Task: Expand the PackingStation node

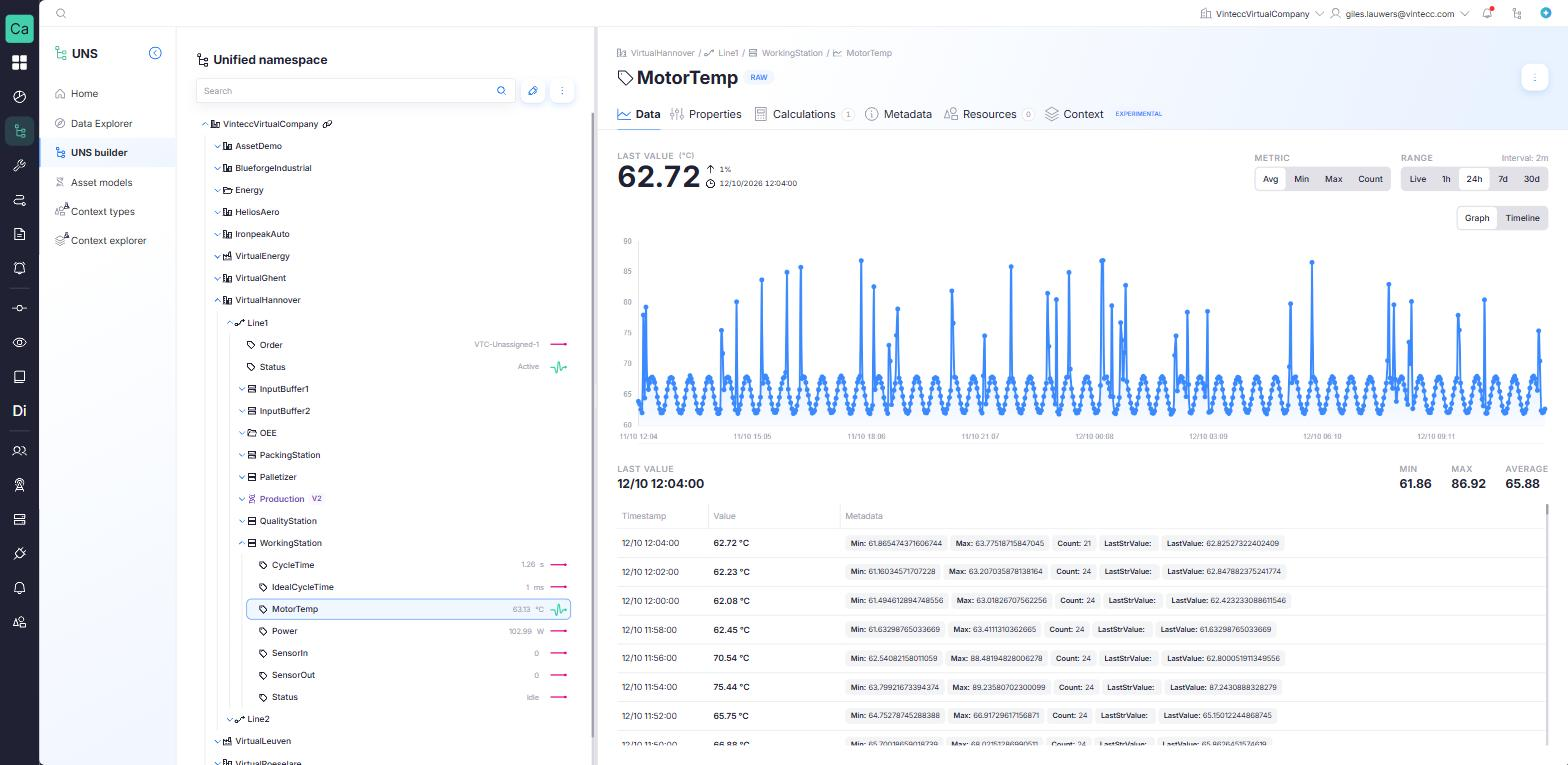Action: point(242,455)
